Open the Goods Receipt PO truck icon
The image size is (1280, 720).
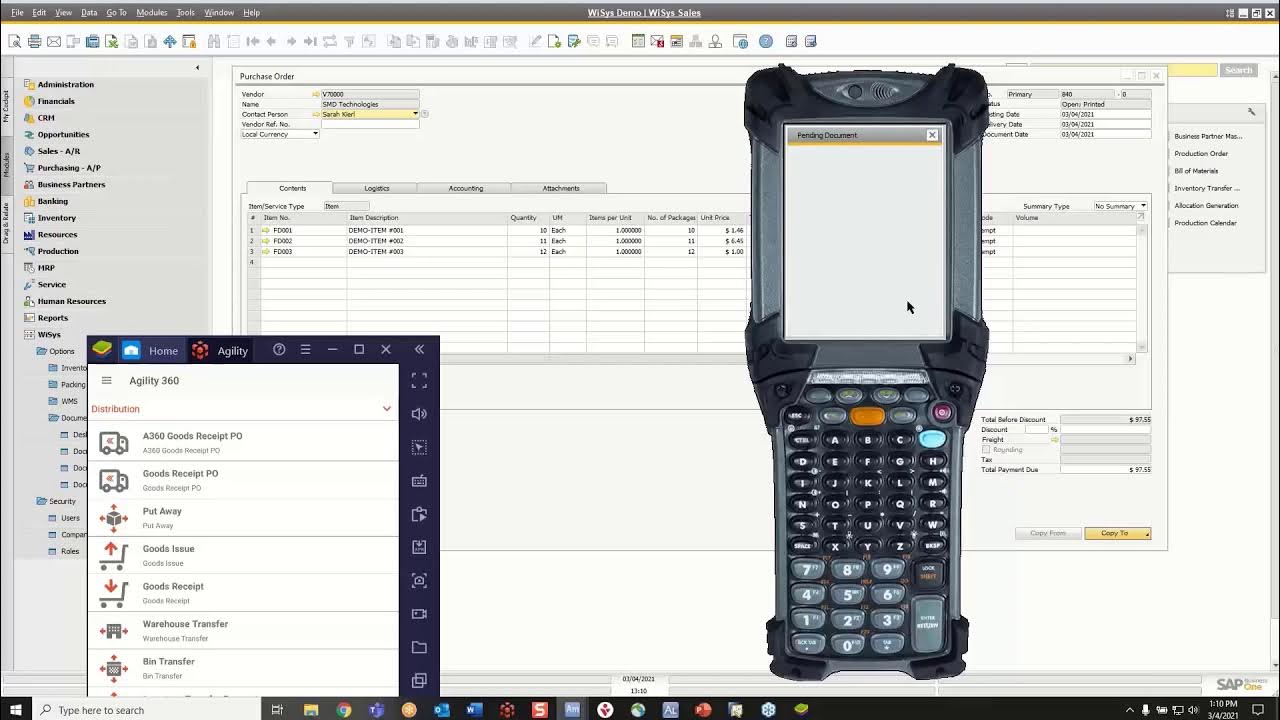114,480
